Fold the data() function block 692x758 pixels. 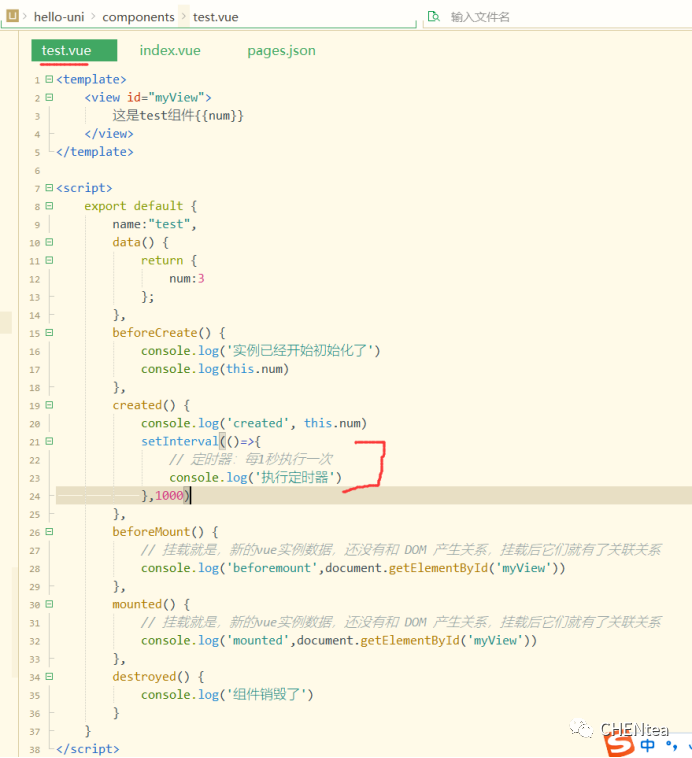49,242
